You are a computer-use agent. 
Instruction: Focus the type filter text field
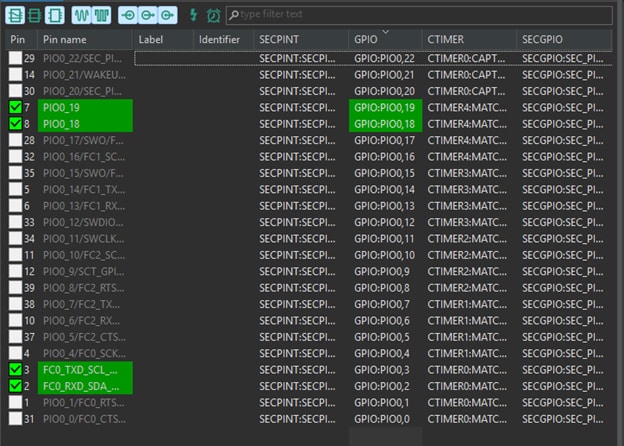tap(419, 15)
